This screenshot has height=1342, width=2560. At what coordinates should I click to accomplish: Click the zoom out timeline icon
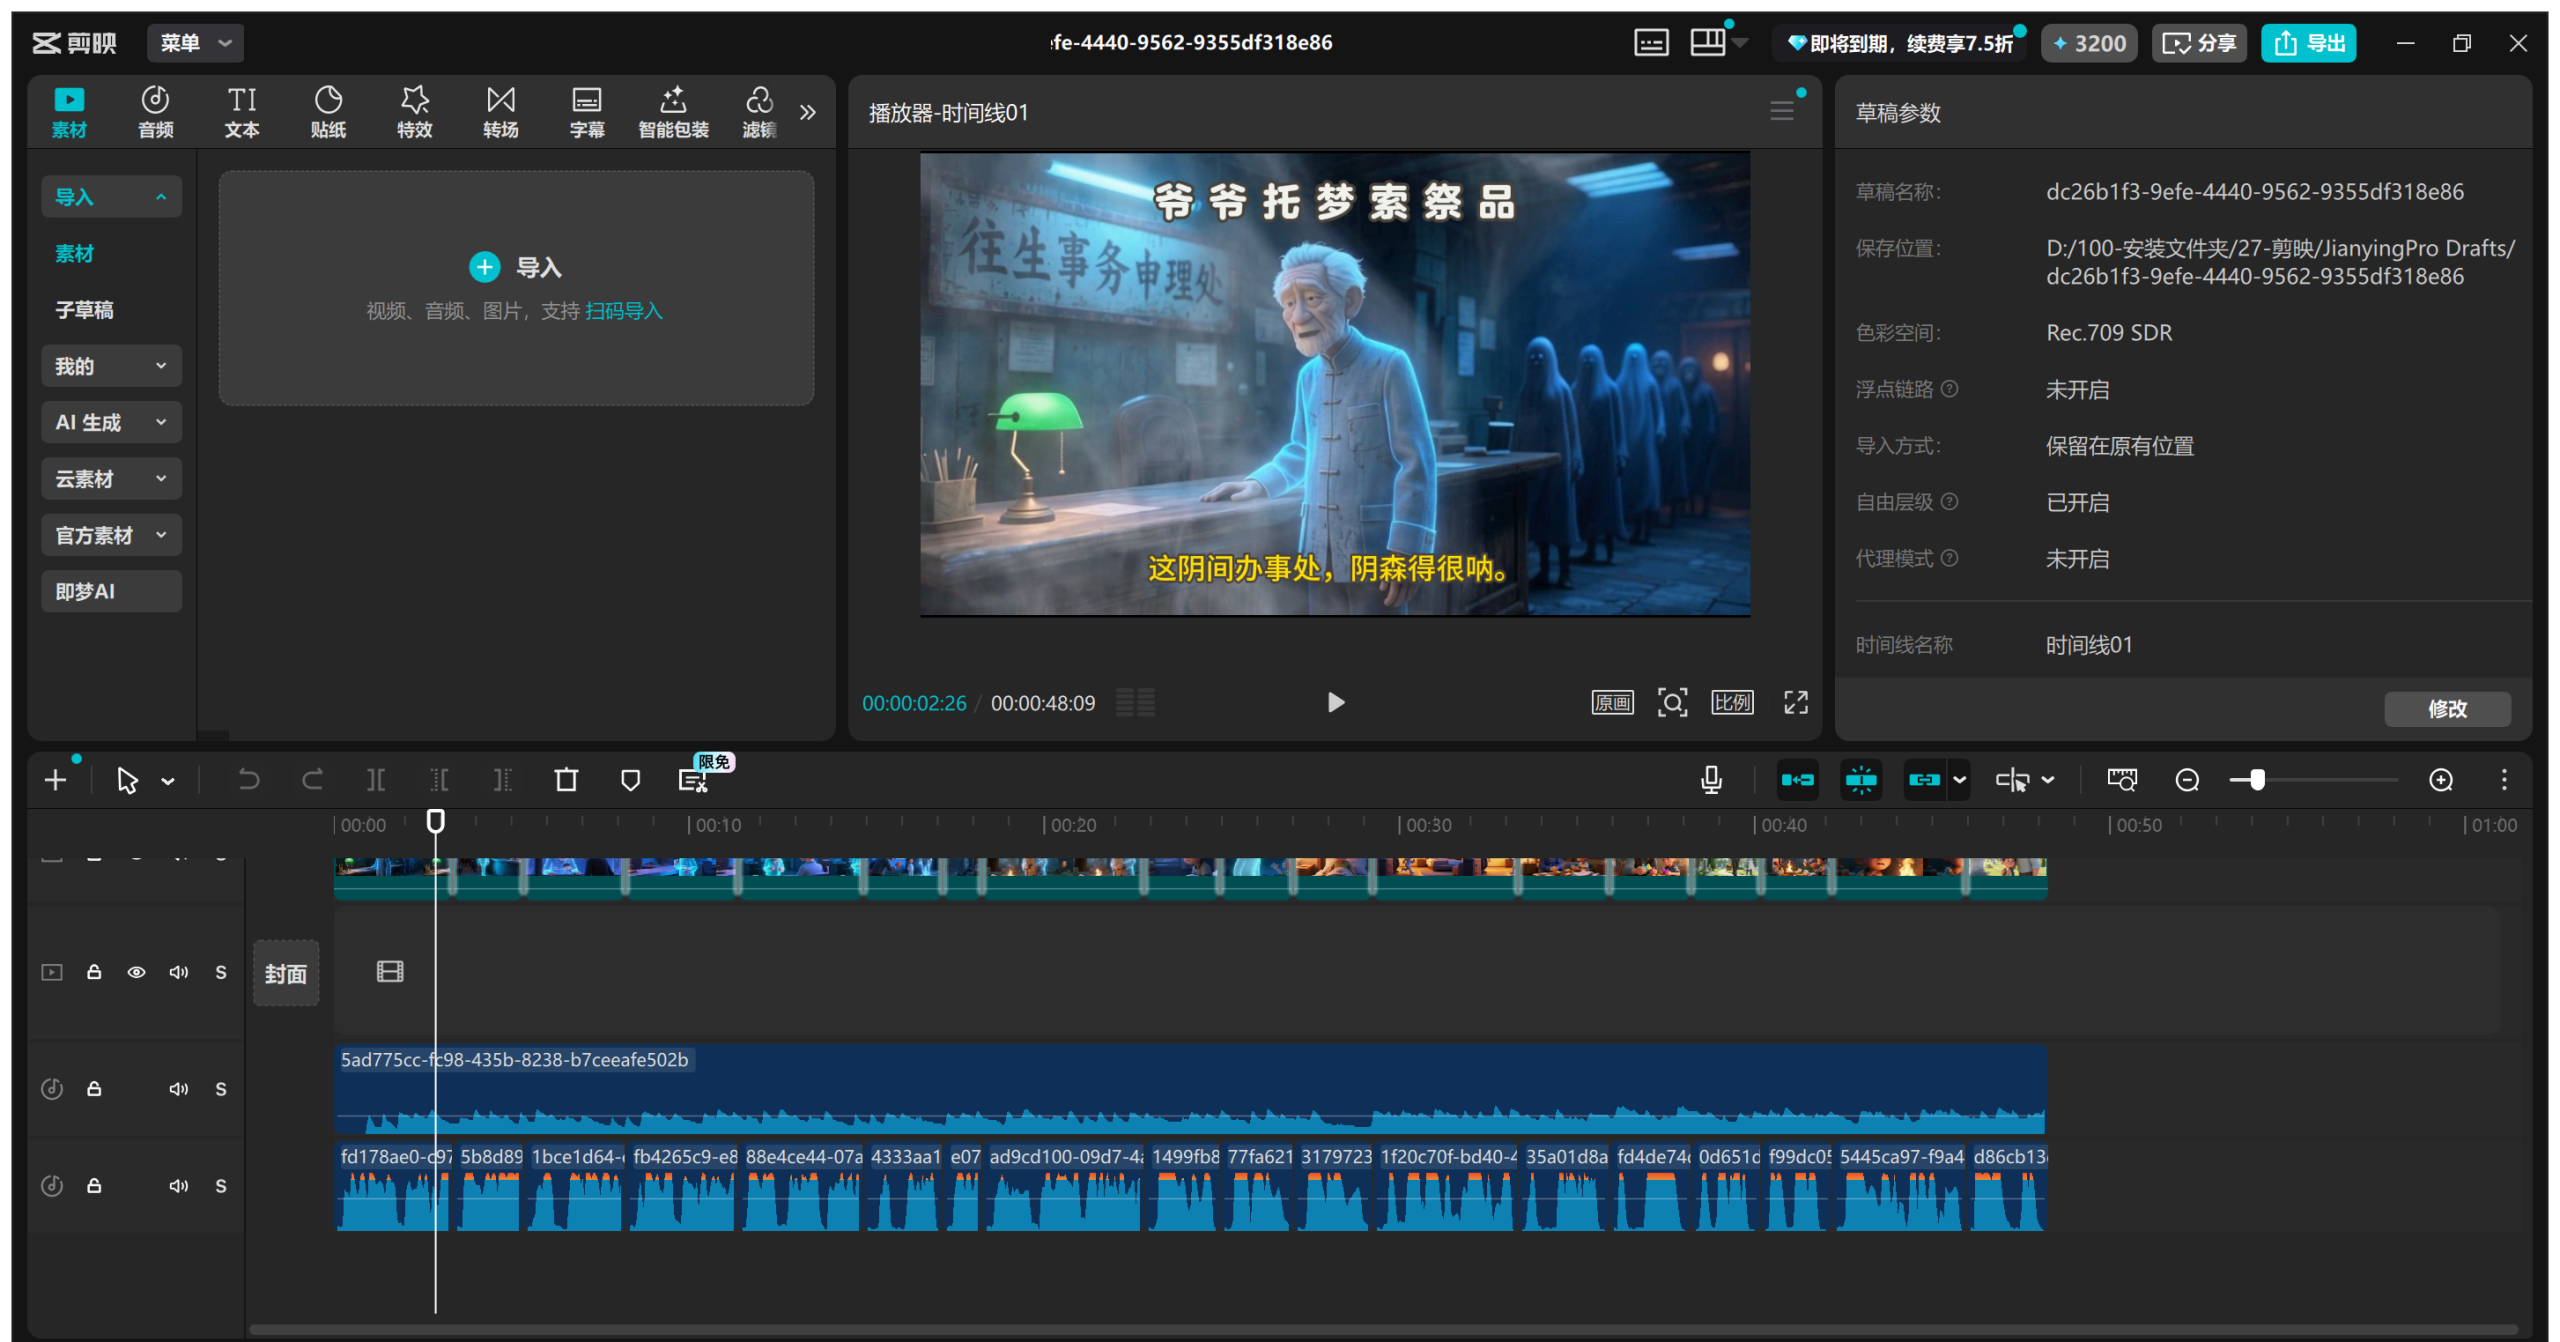[2187, 780]
